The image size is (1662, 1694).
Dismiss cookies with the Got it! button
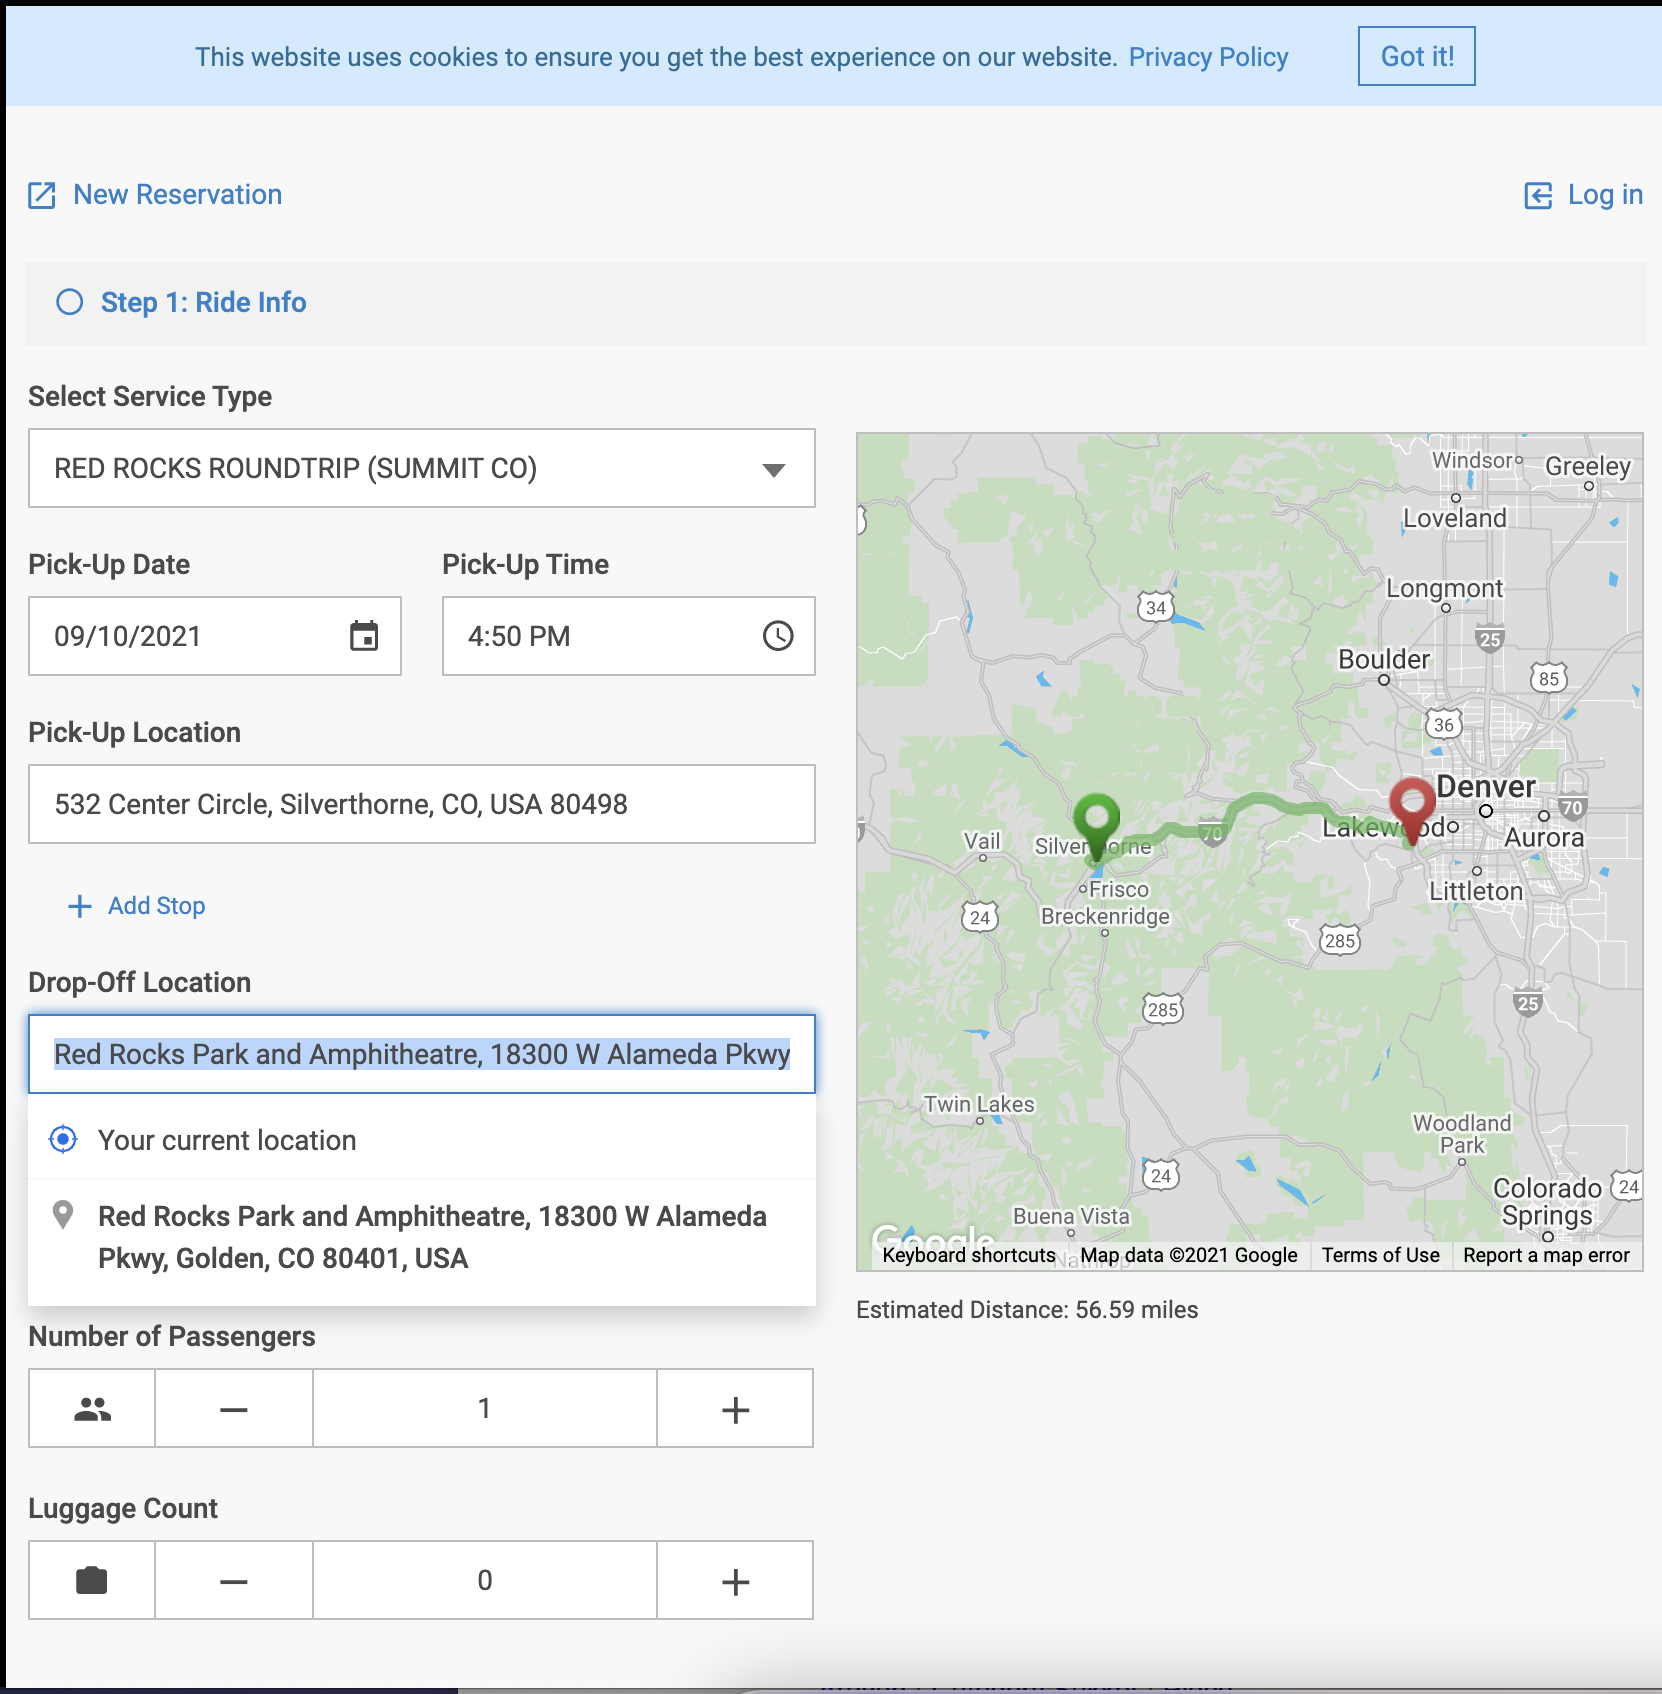tap(1416, 56)
